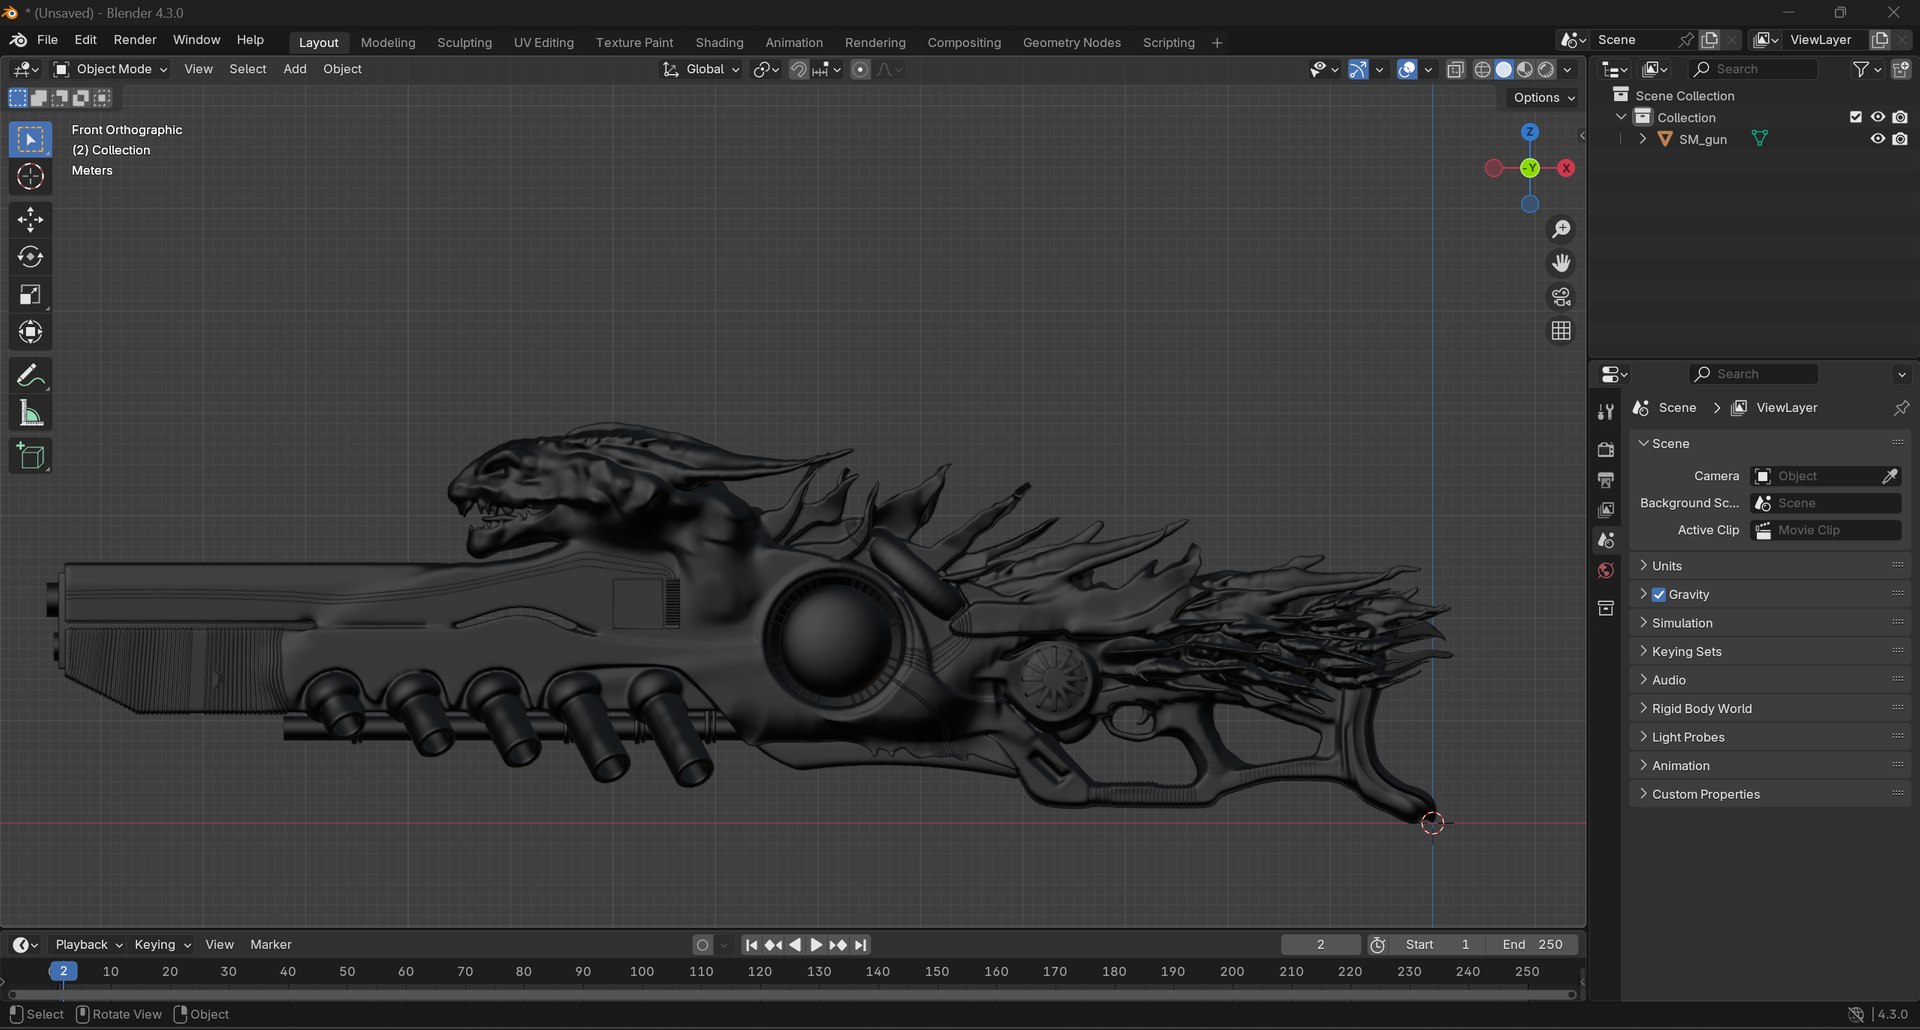Open the Output properties tab icon
This screenshot has height=1030, width=1920.
(x=1606, y=480)
